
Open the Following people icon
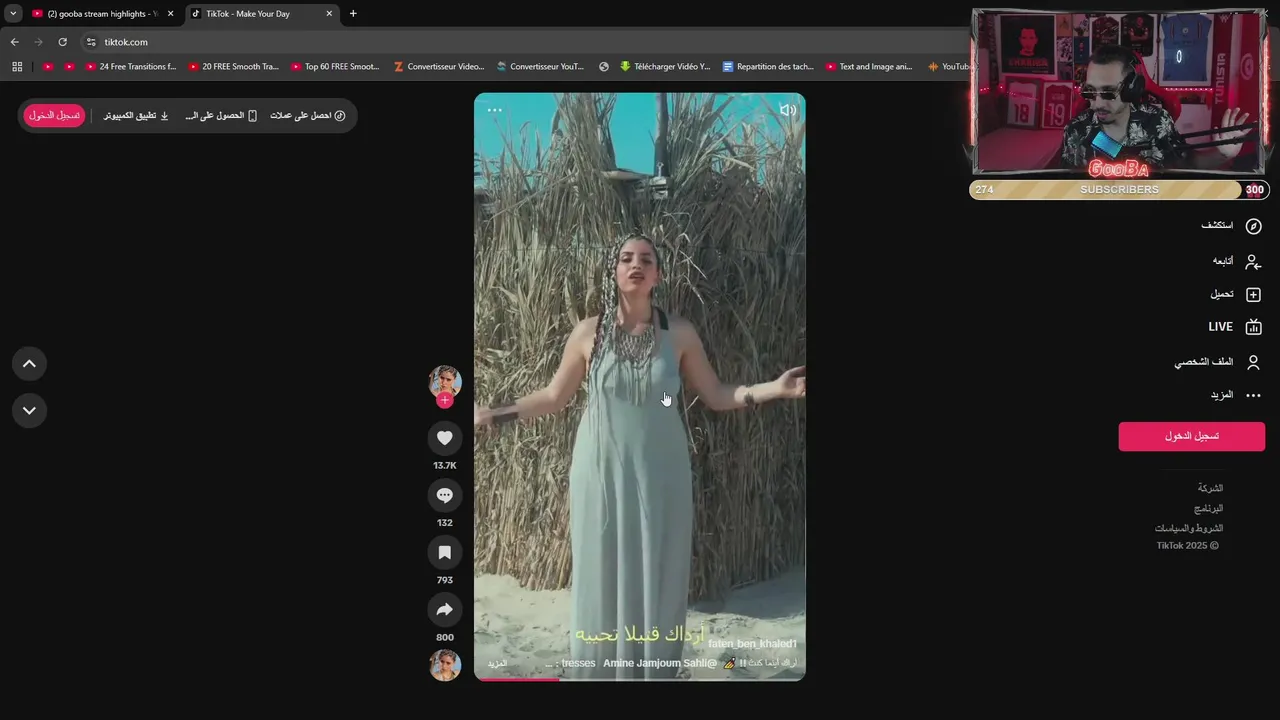click(x=1253, y=261)
